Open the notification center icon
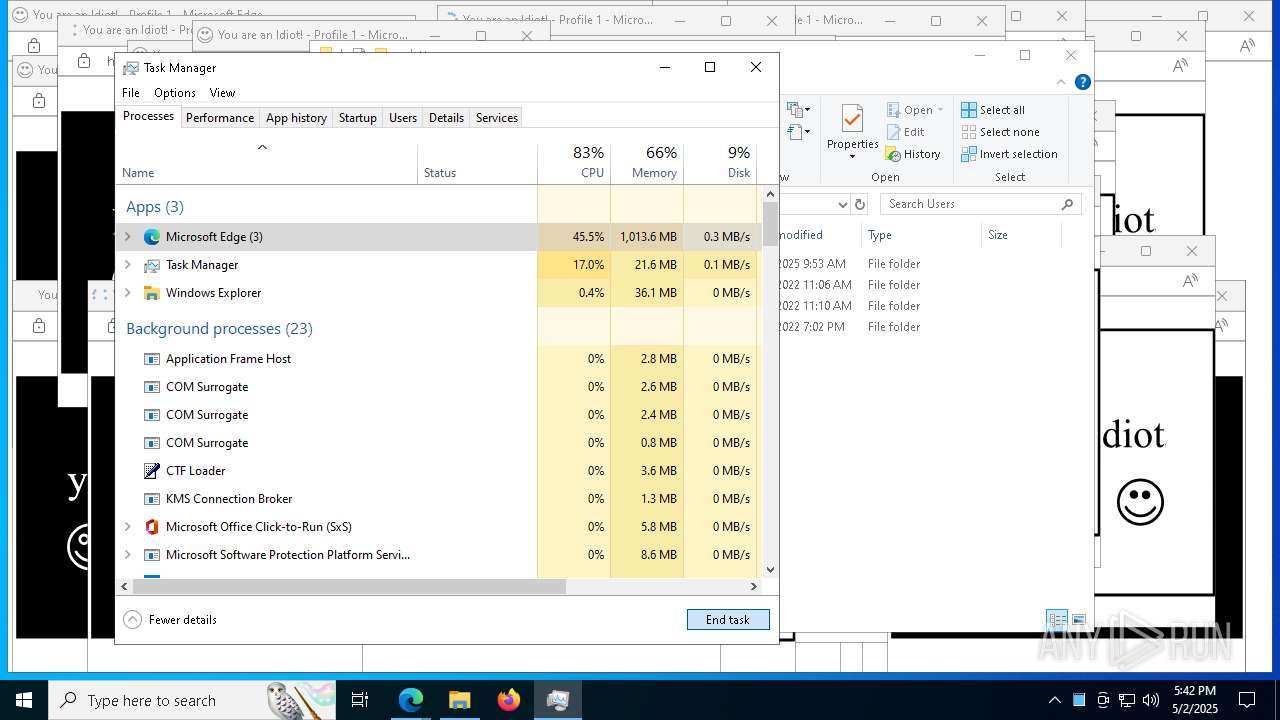This screenshot has height=720, width=1280. (1247, 700)
